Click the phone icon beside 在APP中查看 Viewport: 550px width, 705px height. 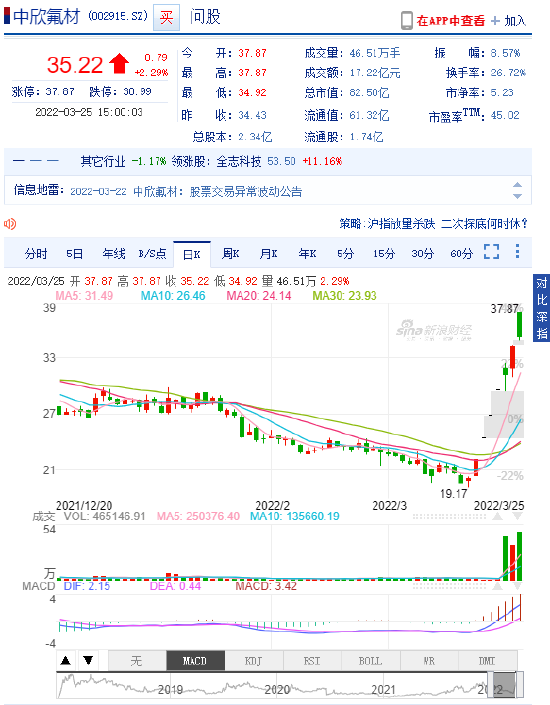pos(406,21)
